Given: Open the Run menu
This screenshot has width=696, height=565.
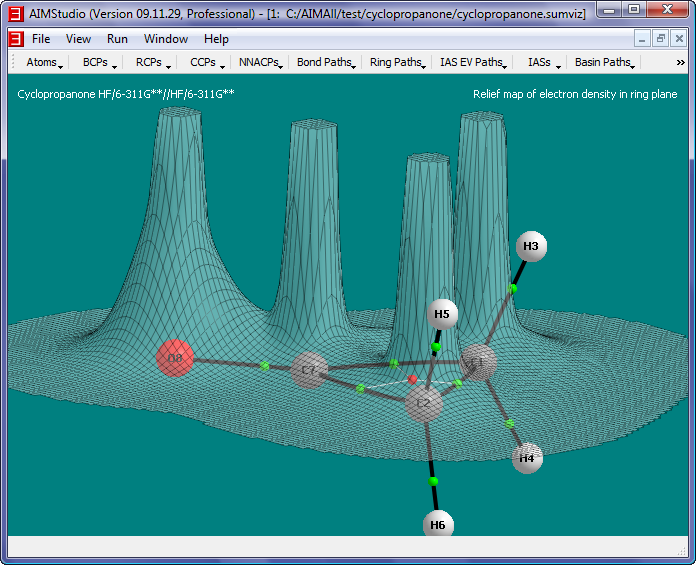Looking at the screenshot, I should pyautogui.click(x=117, y=39).
